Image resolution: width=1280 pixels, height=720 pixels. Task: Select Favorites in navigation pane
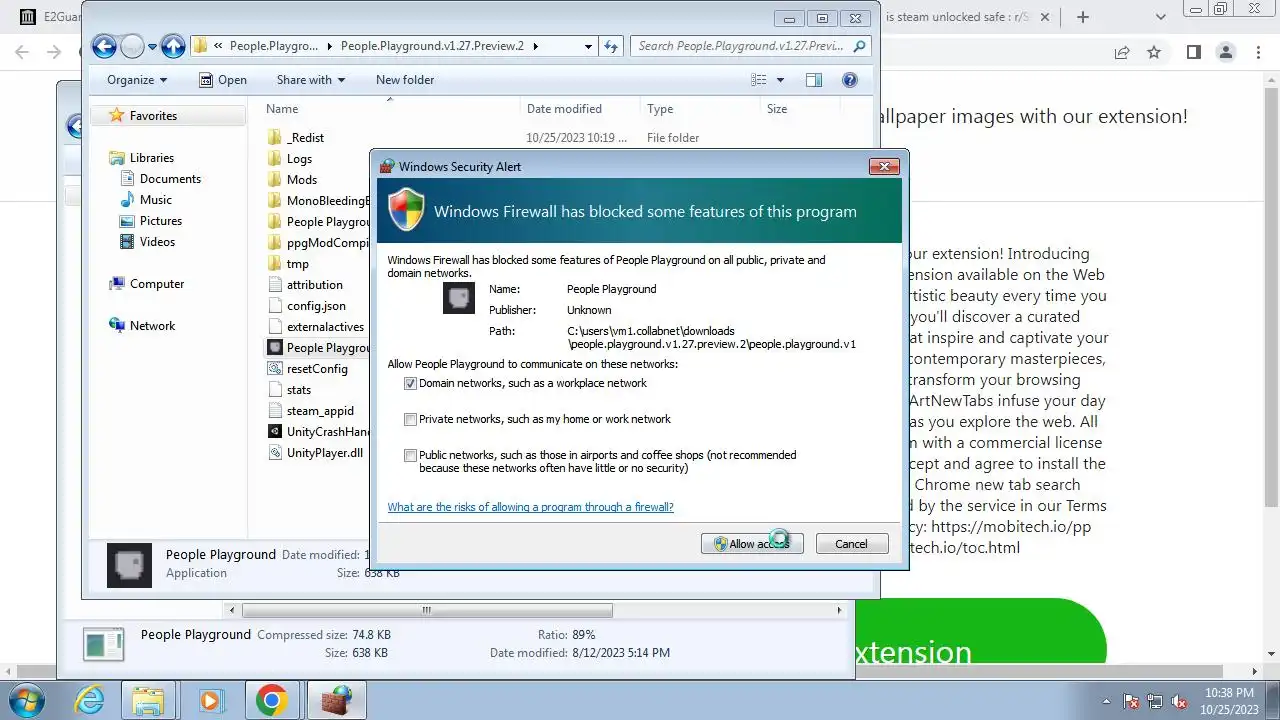(x=153, y=116)
